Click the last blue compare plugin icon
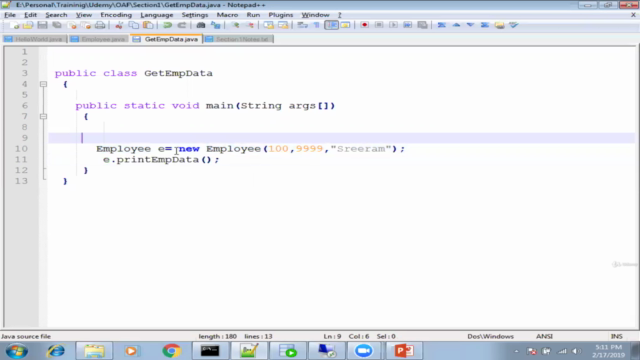 (484, 25)
